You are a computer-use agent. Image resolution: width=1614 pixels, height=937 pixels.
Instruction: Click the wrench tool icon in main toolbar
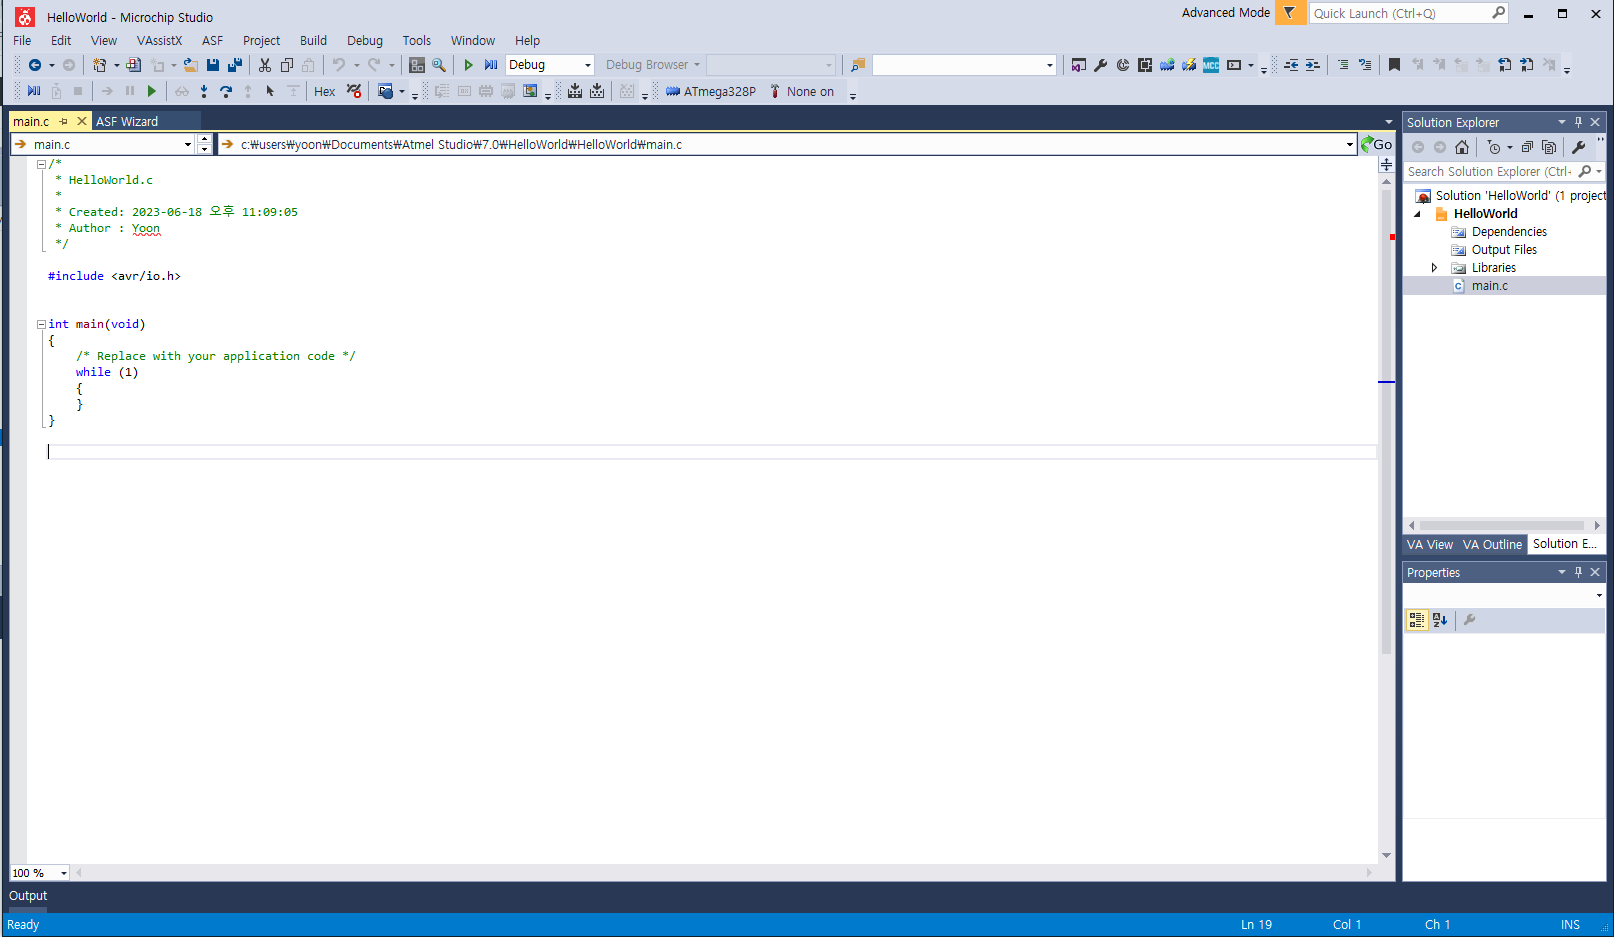(1101, 65)
